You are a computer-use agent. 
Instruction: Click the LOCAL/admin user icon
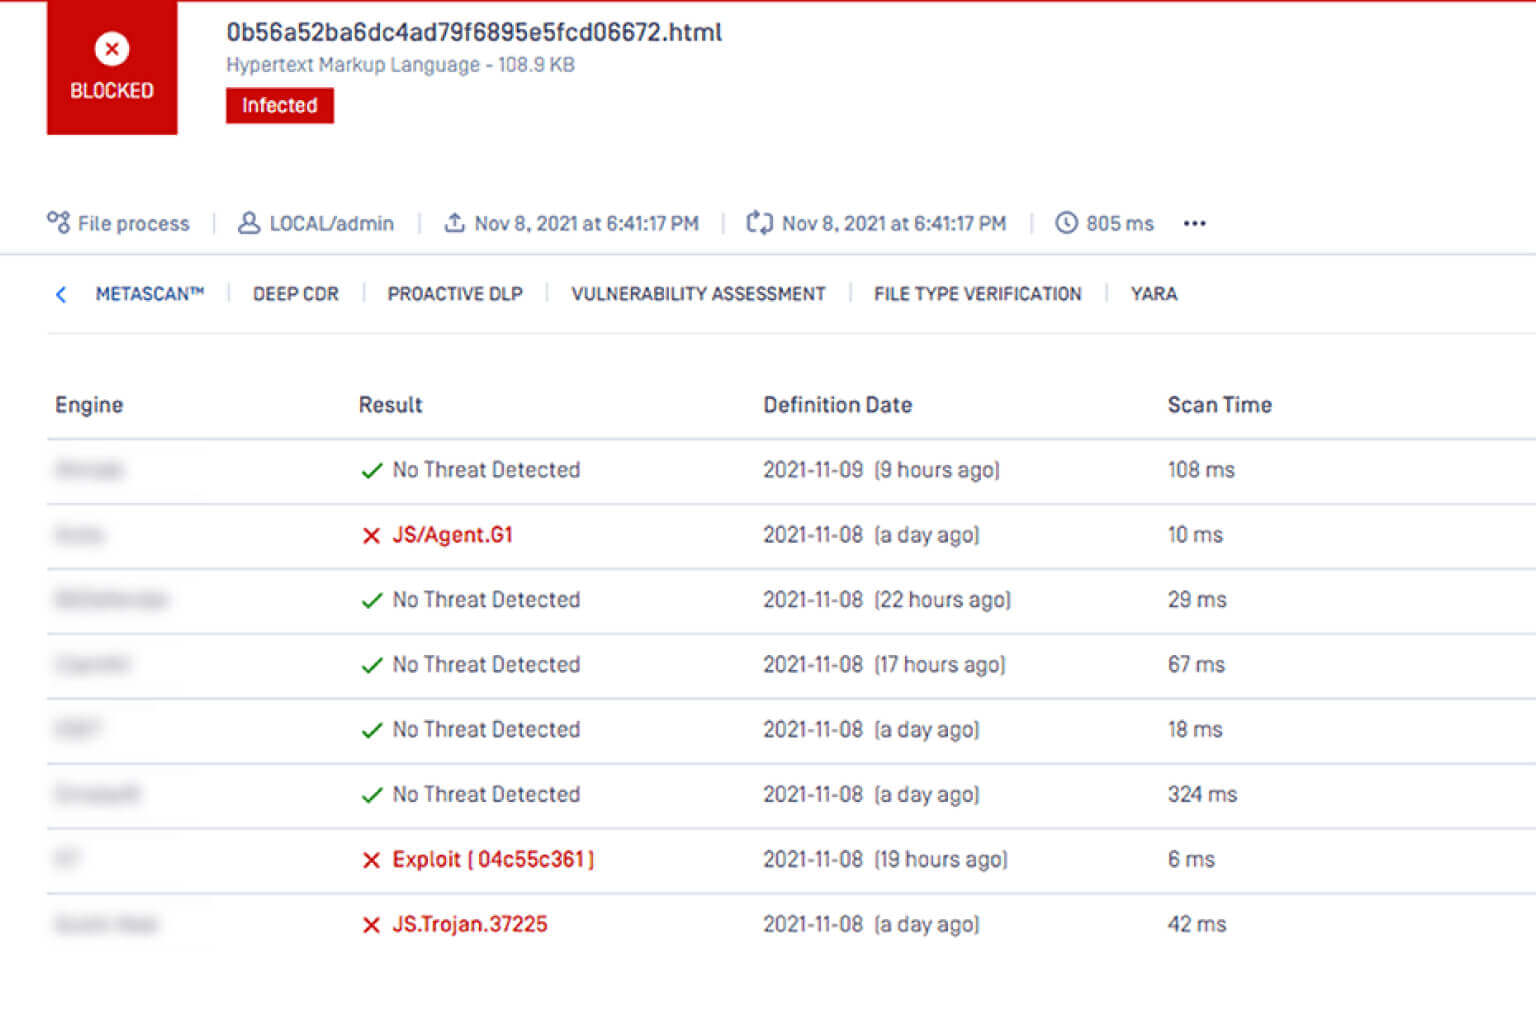point(248,222)
